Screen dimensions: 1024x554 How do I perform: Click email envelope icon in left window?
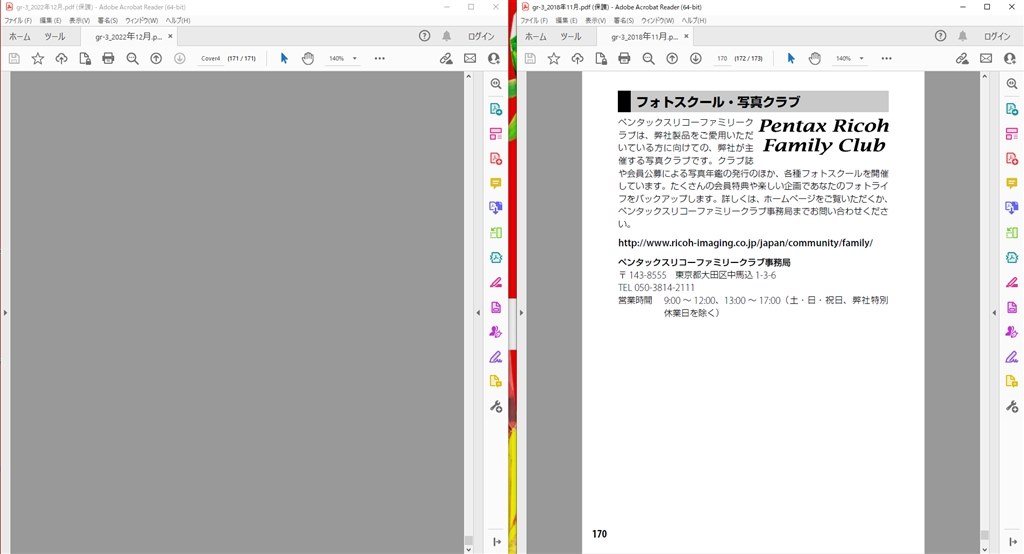pos(470,59)
